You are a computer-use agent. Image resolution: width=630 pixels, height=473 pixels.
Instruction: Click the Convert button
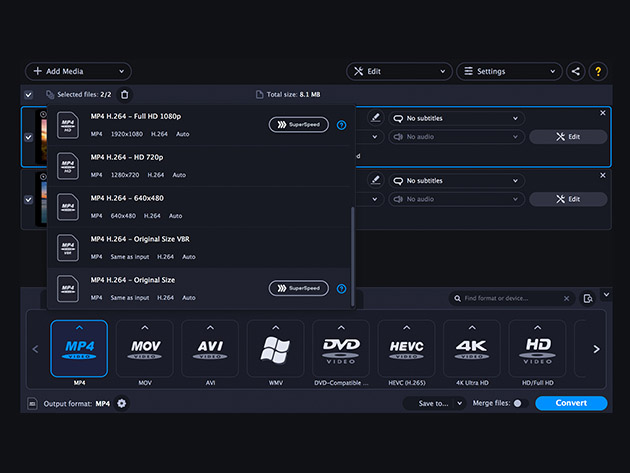(x=571, y=403)
